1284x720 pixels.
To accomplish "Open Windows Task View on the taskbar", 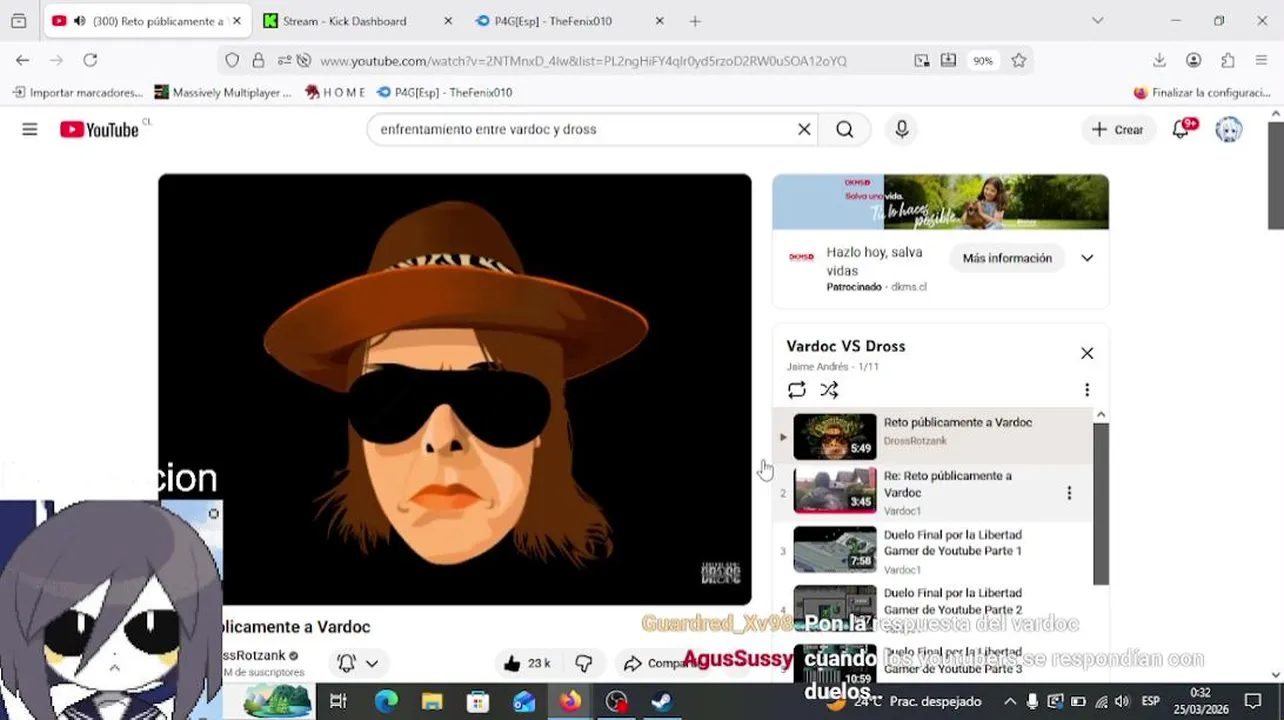I will pyautogui.click(x=338, y=701).
